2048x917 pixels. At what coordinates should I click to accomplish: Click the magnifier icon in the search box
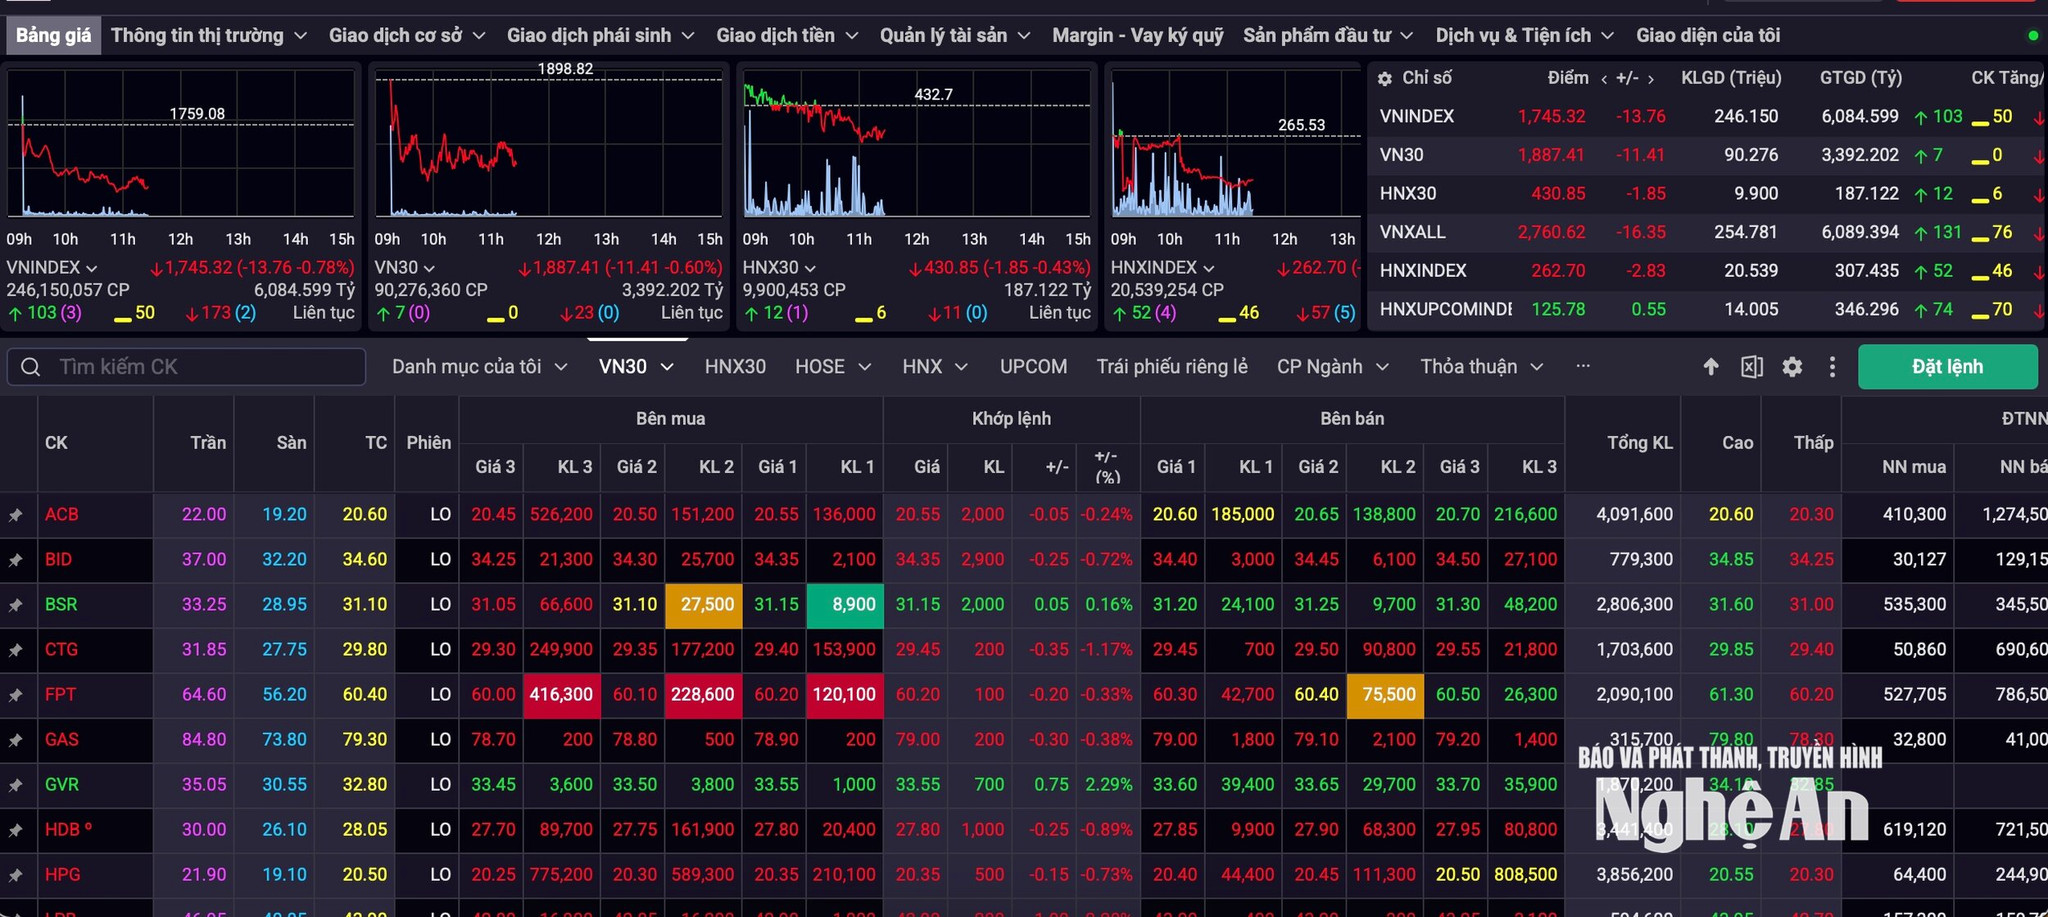31,367
